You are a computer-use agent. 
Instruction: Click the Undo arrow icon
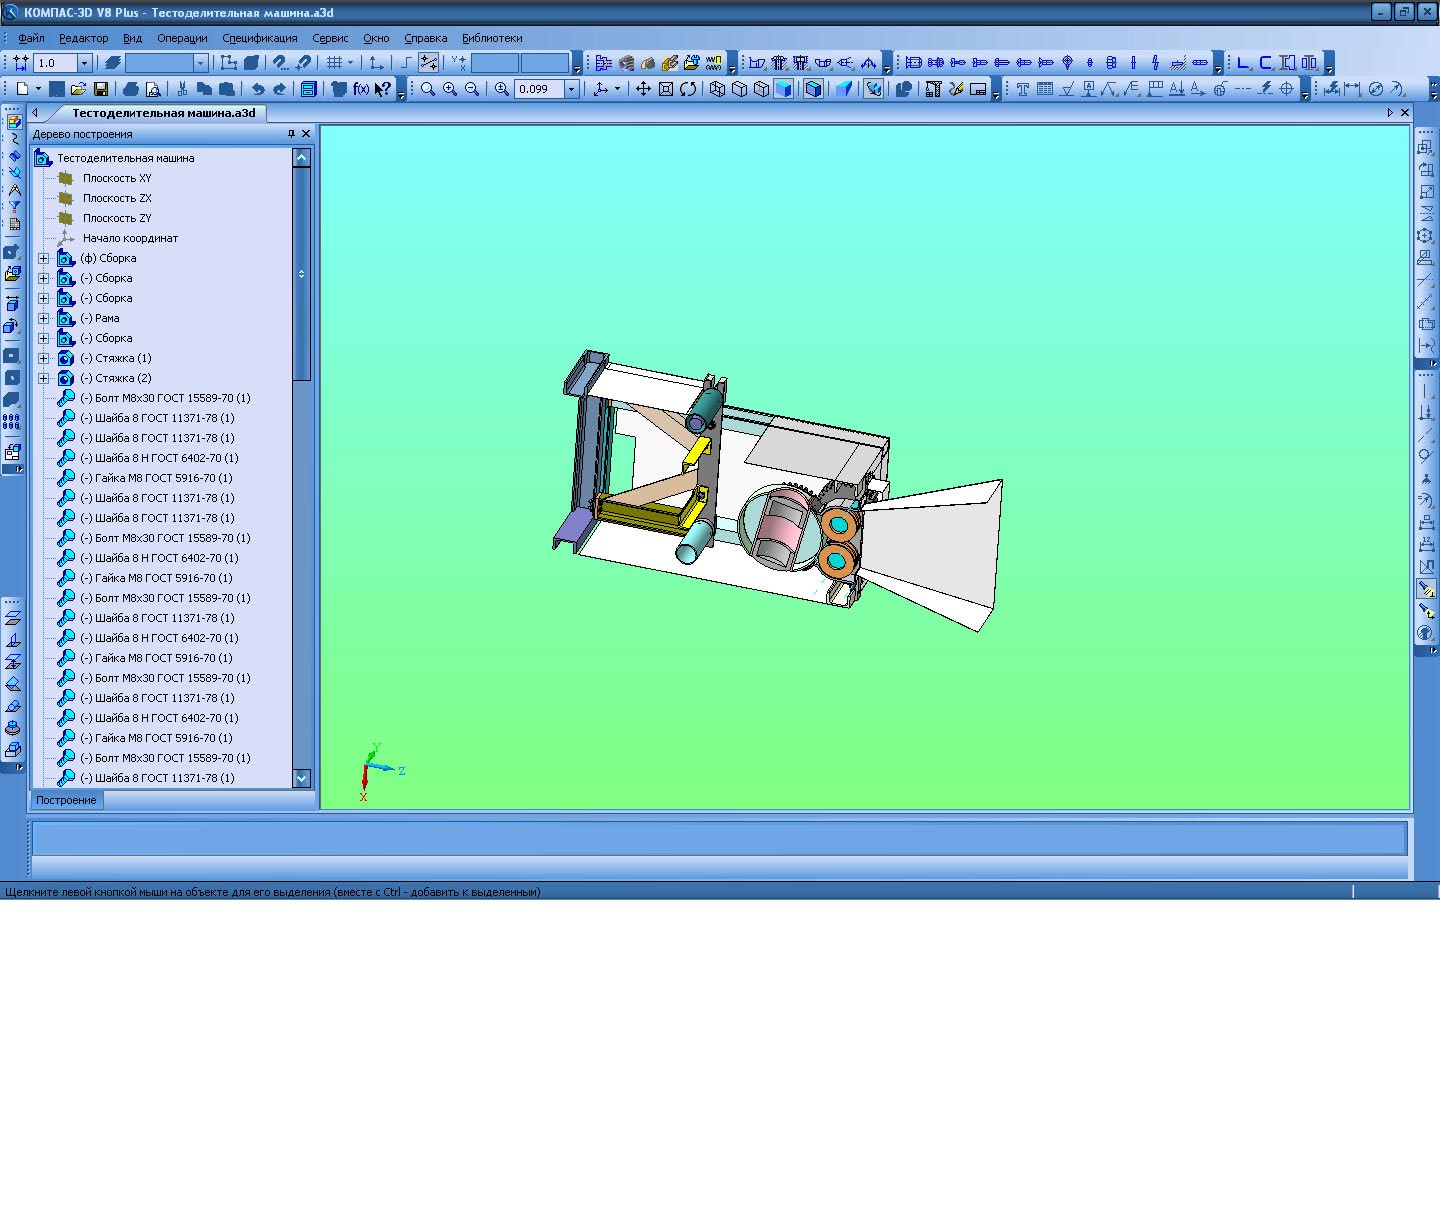(258, 89)
